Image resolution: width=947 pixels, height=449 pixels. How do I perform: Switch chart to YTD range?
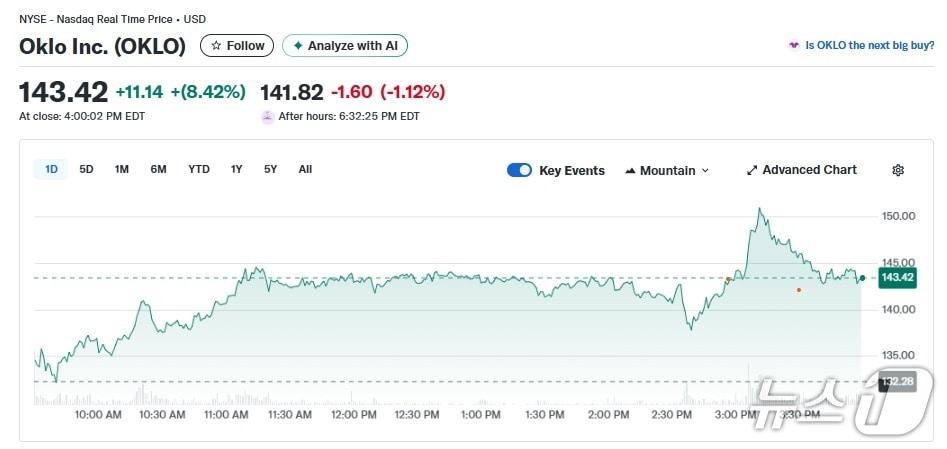point(199,170)
